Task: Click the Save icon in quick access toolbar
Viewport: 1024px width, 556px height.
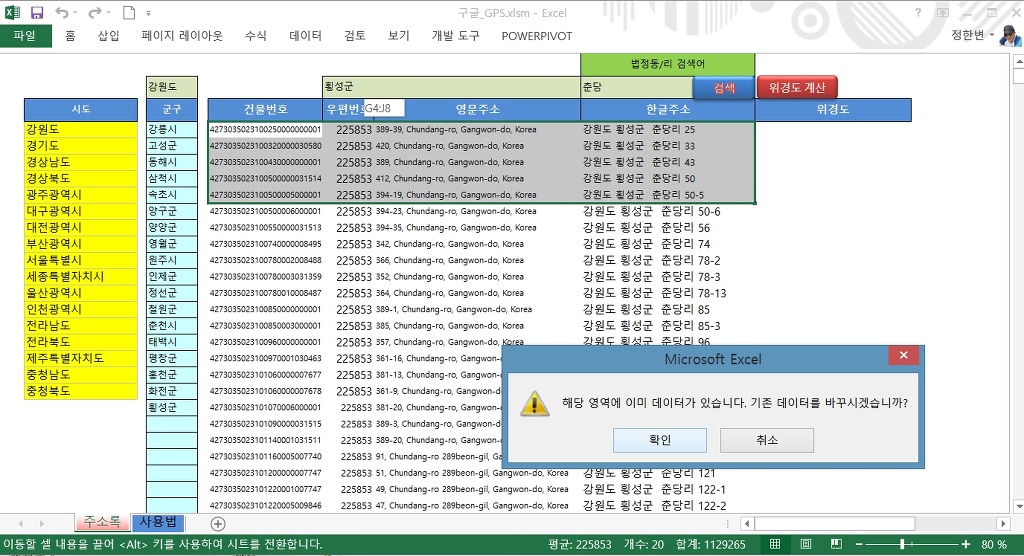Action: pyautogui.click(x=37, y=13)
